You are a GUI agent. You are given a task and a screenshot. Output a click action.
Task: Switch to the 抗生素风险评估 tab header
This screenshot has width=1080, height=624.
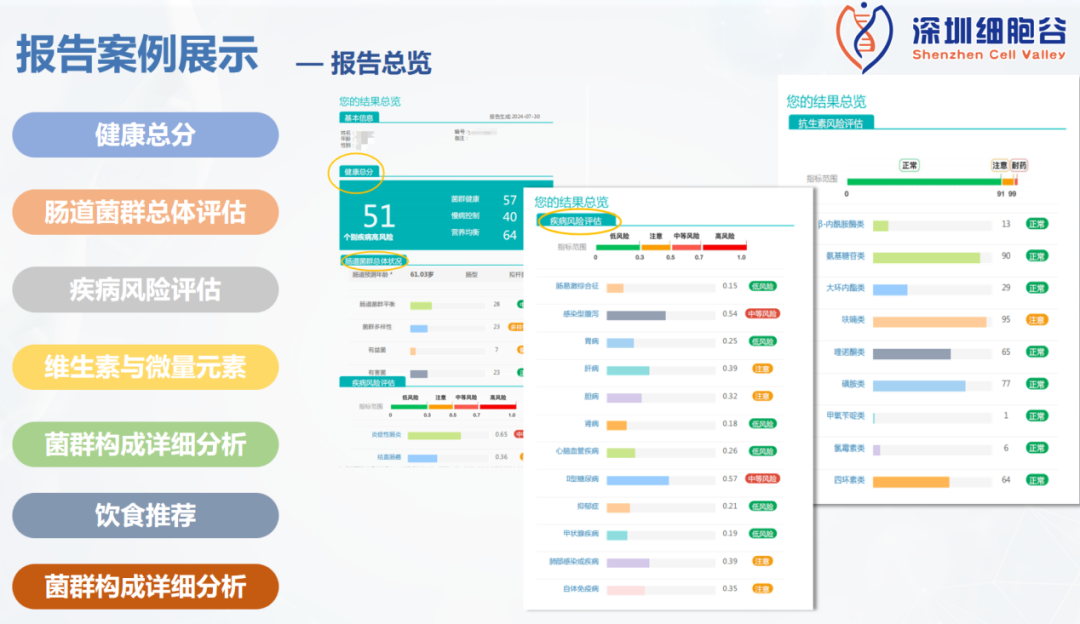pos(831,123)
